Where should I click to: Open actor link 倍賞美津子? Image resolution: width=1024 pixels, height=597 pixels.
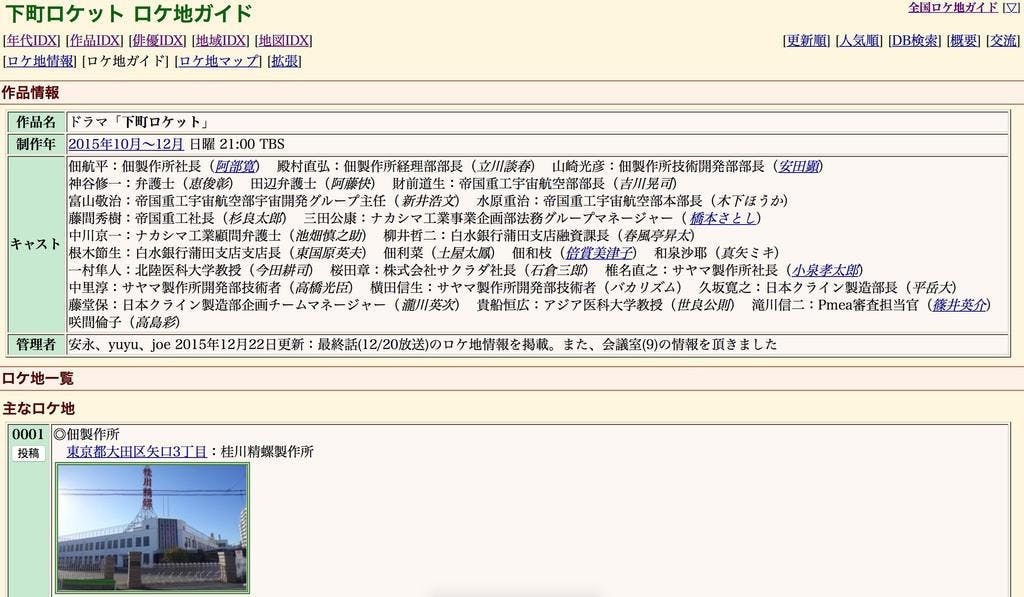pyautogui.click(x=599, y=253)
